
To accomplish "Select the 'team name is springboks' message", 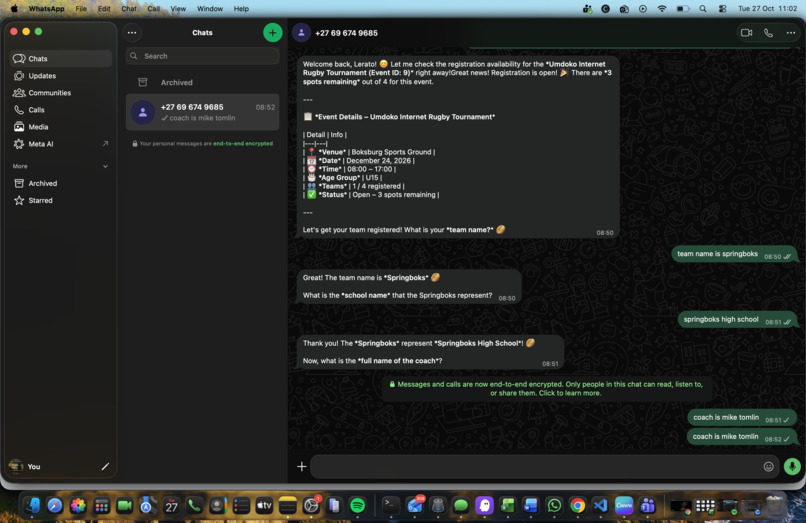I will pyautogui.click(x=734, y=254).
